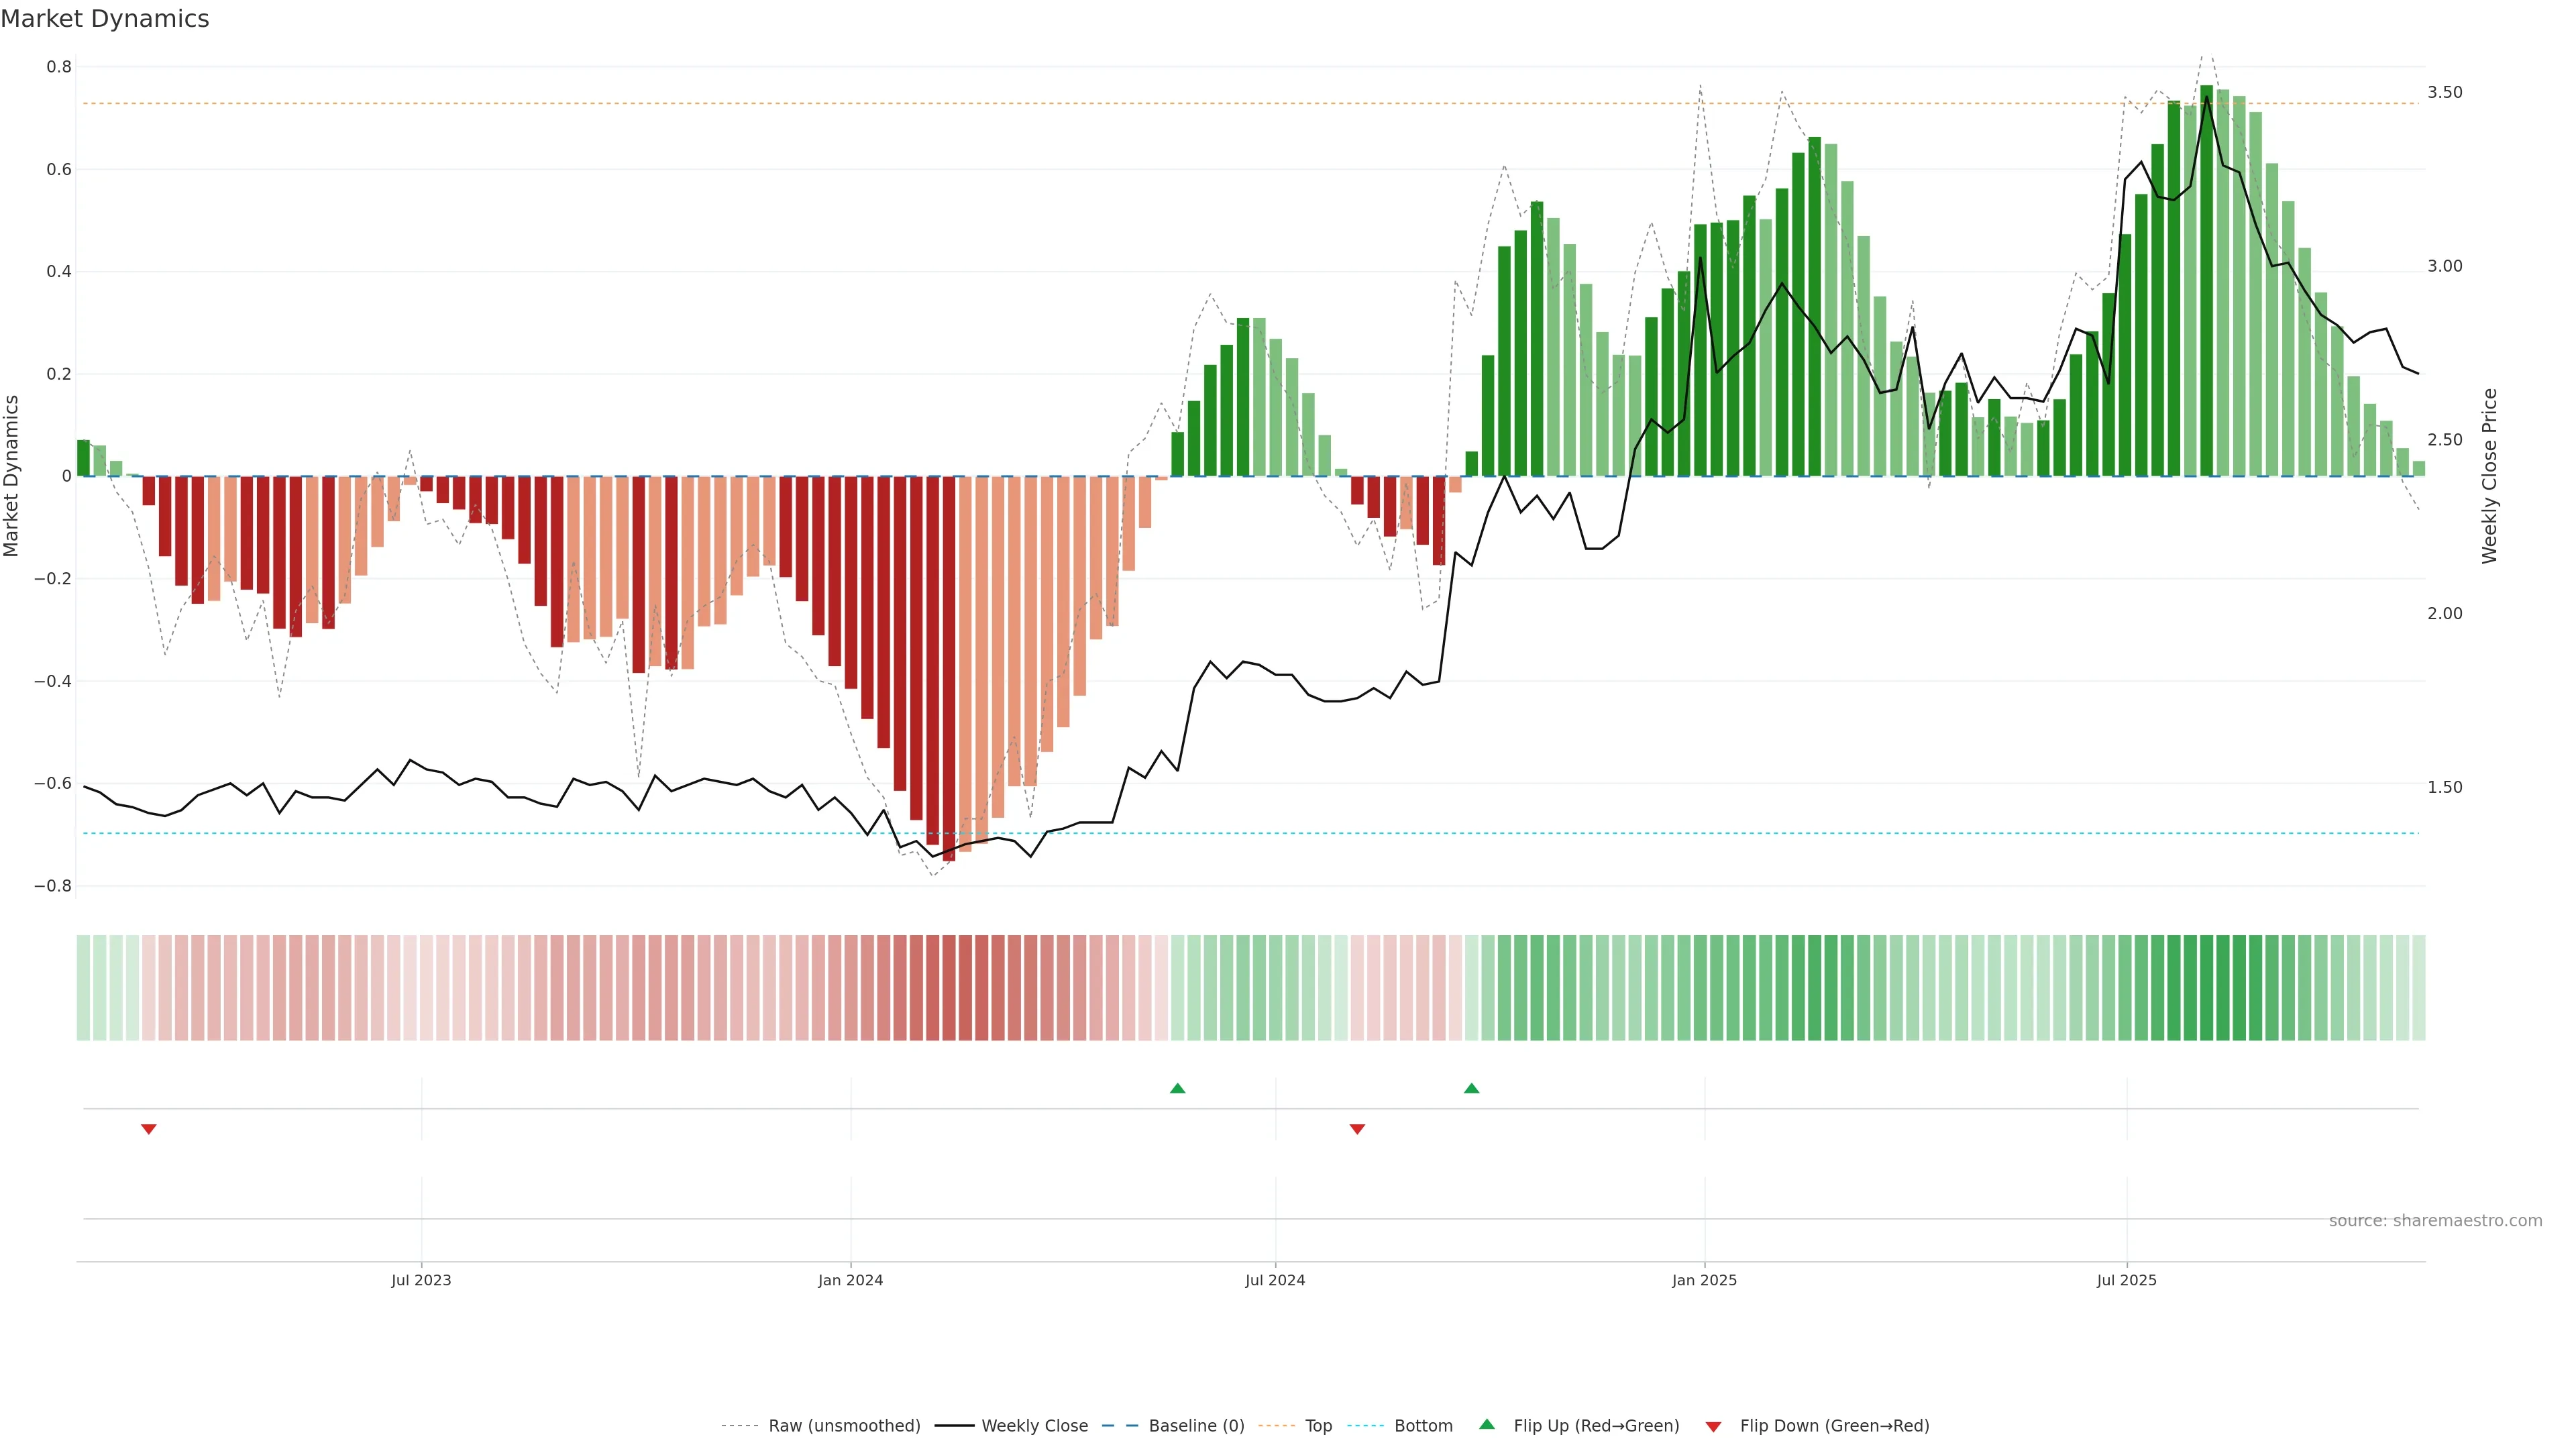Click the Jul 2025 x-axis label
Image resolution: width=2576 pixels, height=1449 pixels.
[x=2126, y=1280]
